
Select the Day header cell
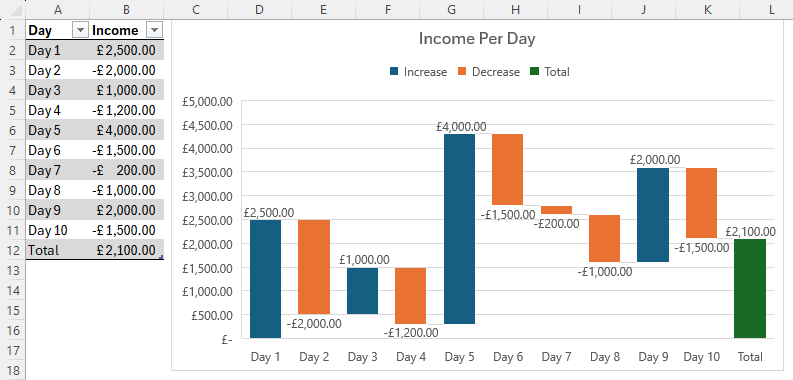(58, 30)
